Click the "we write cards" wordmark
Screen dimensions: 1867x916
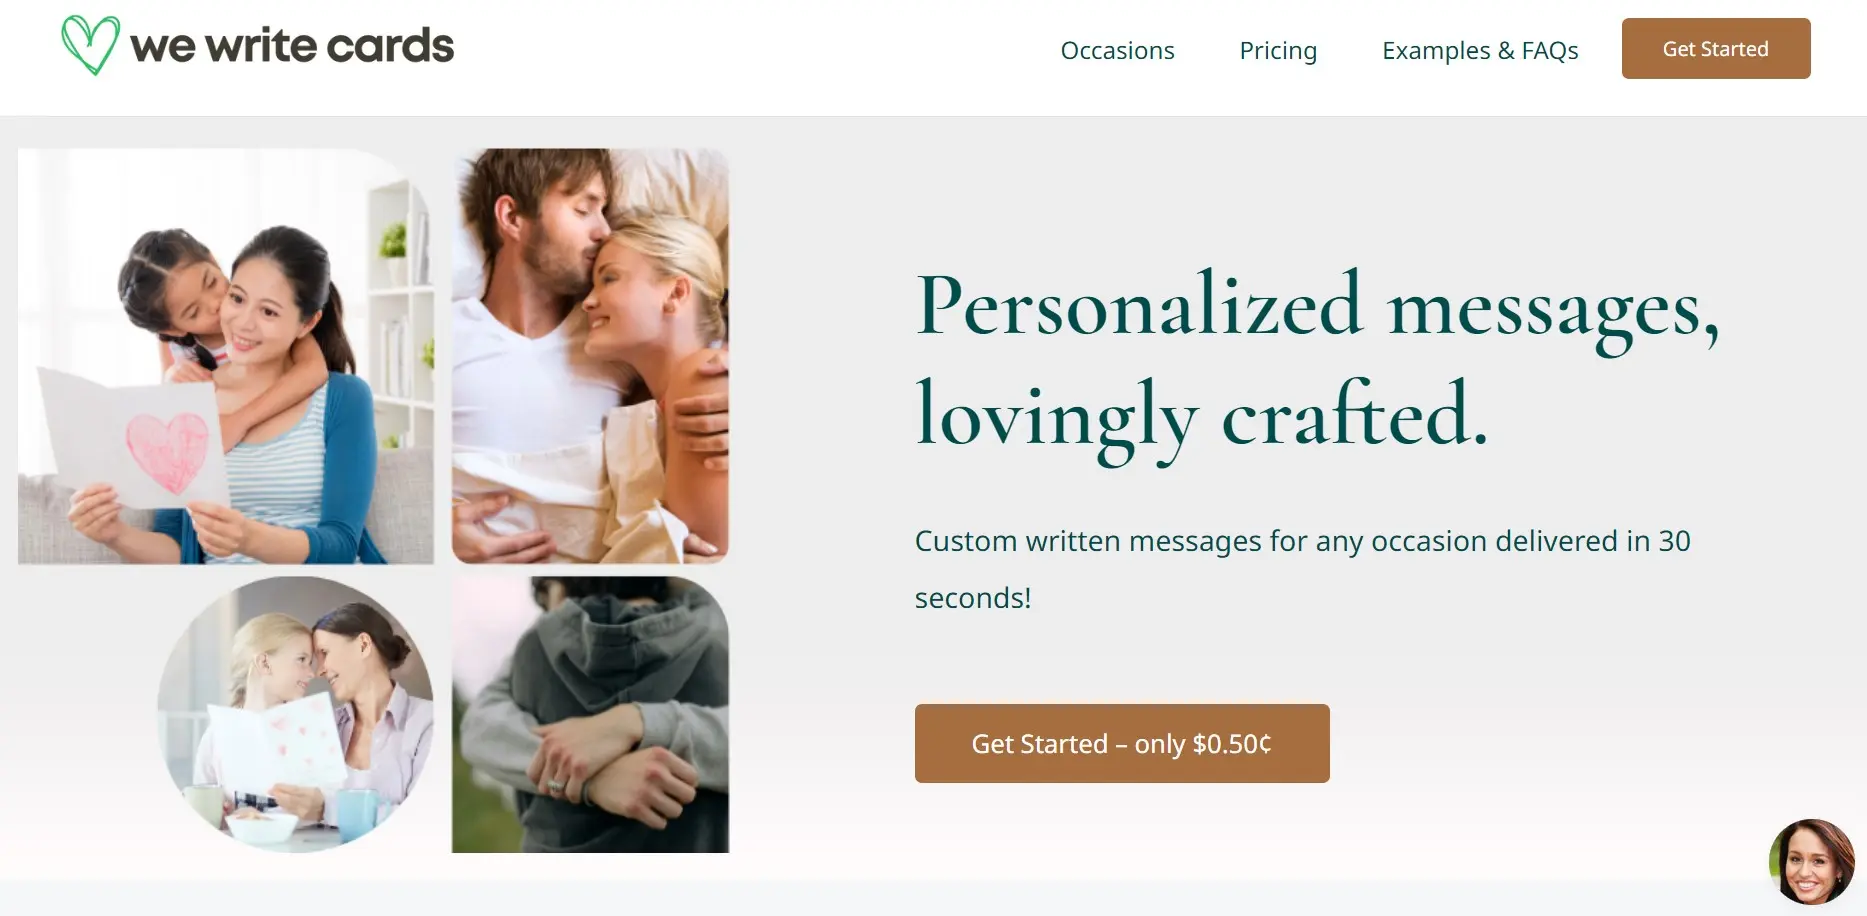(x=292, y=46)
